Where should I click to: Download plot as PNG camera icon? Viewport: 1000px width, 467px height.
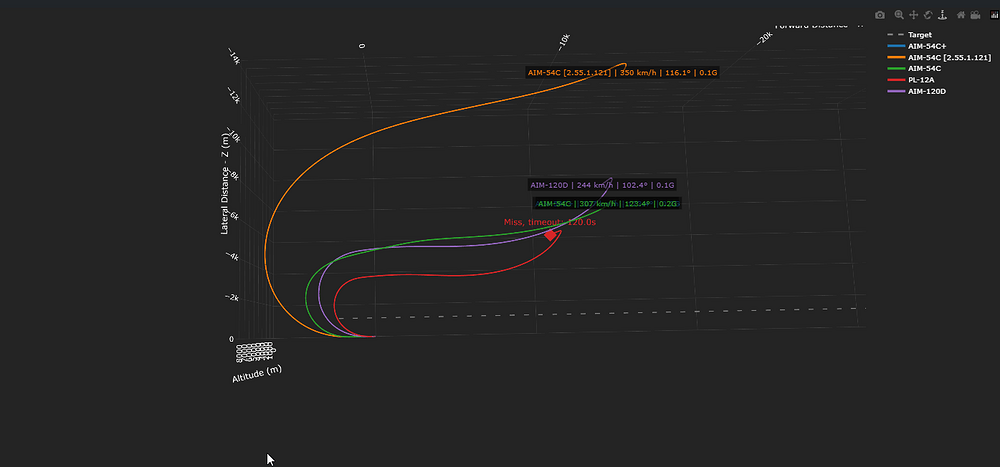point(880,15)
